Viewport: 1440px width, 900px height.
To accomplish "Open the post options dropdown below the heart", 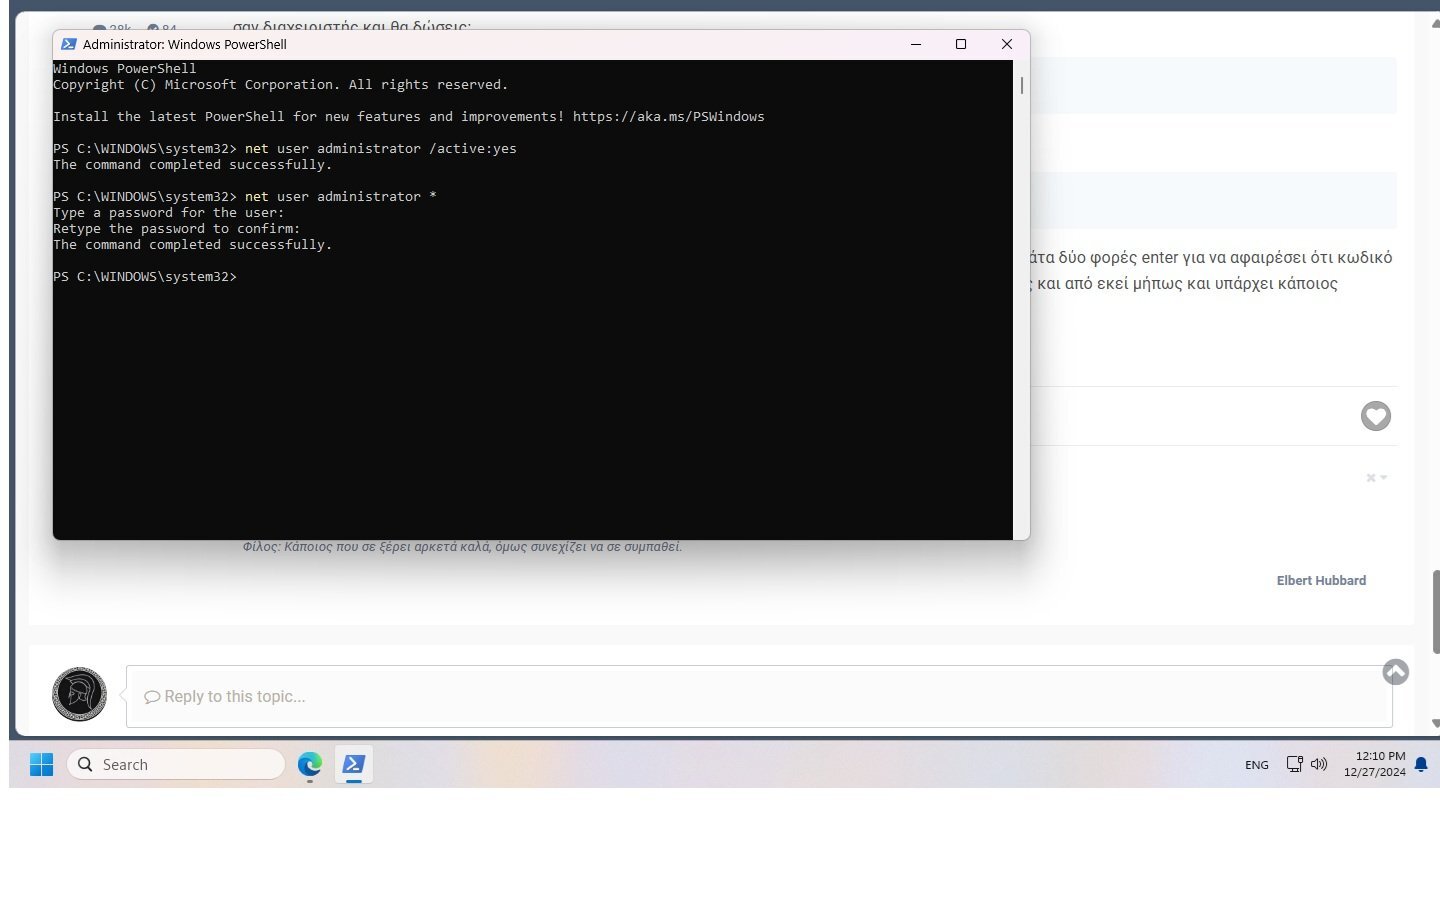I will click(1376, 478).
